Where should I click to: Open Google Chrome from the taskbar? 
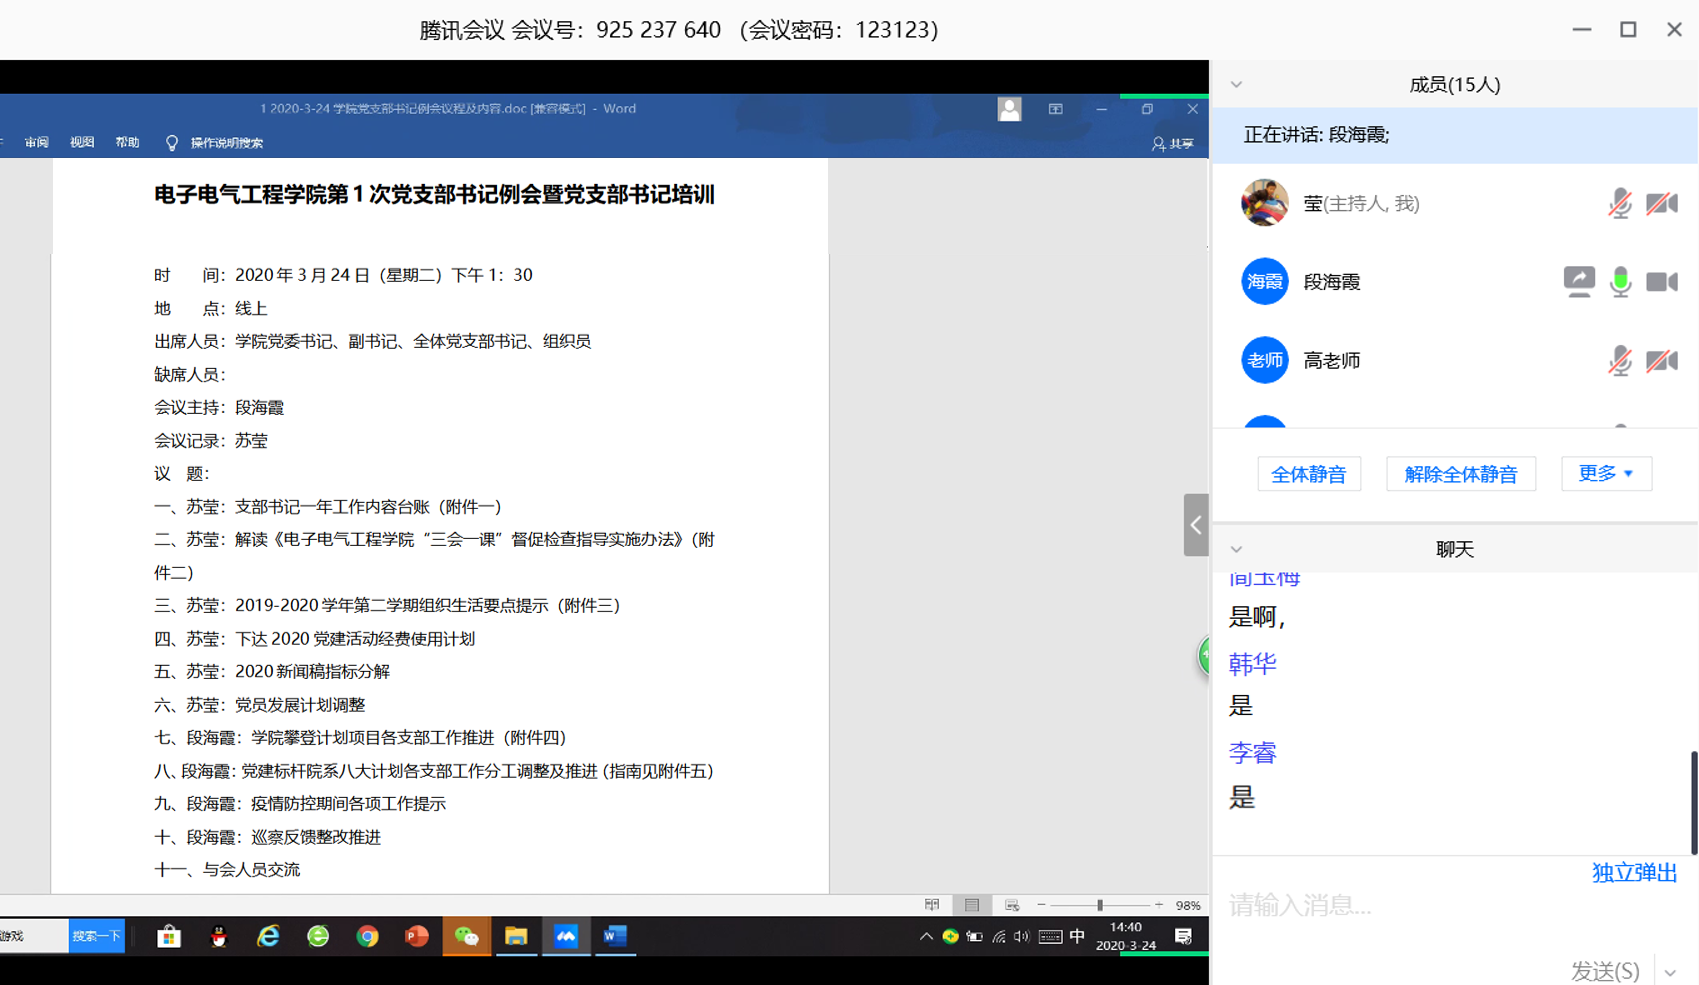367,936
